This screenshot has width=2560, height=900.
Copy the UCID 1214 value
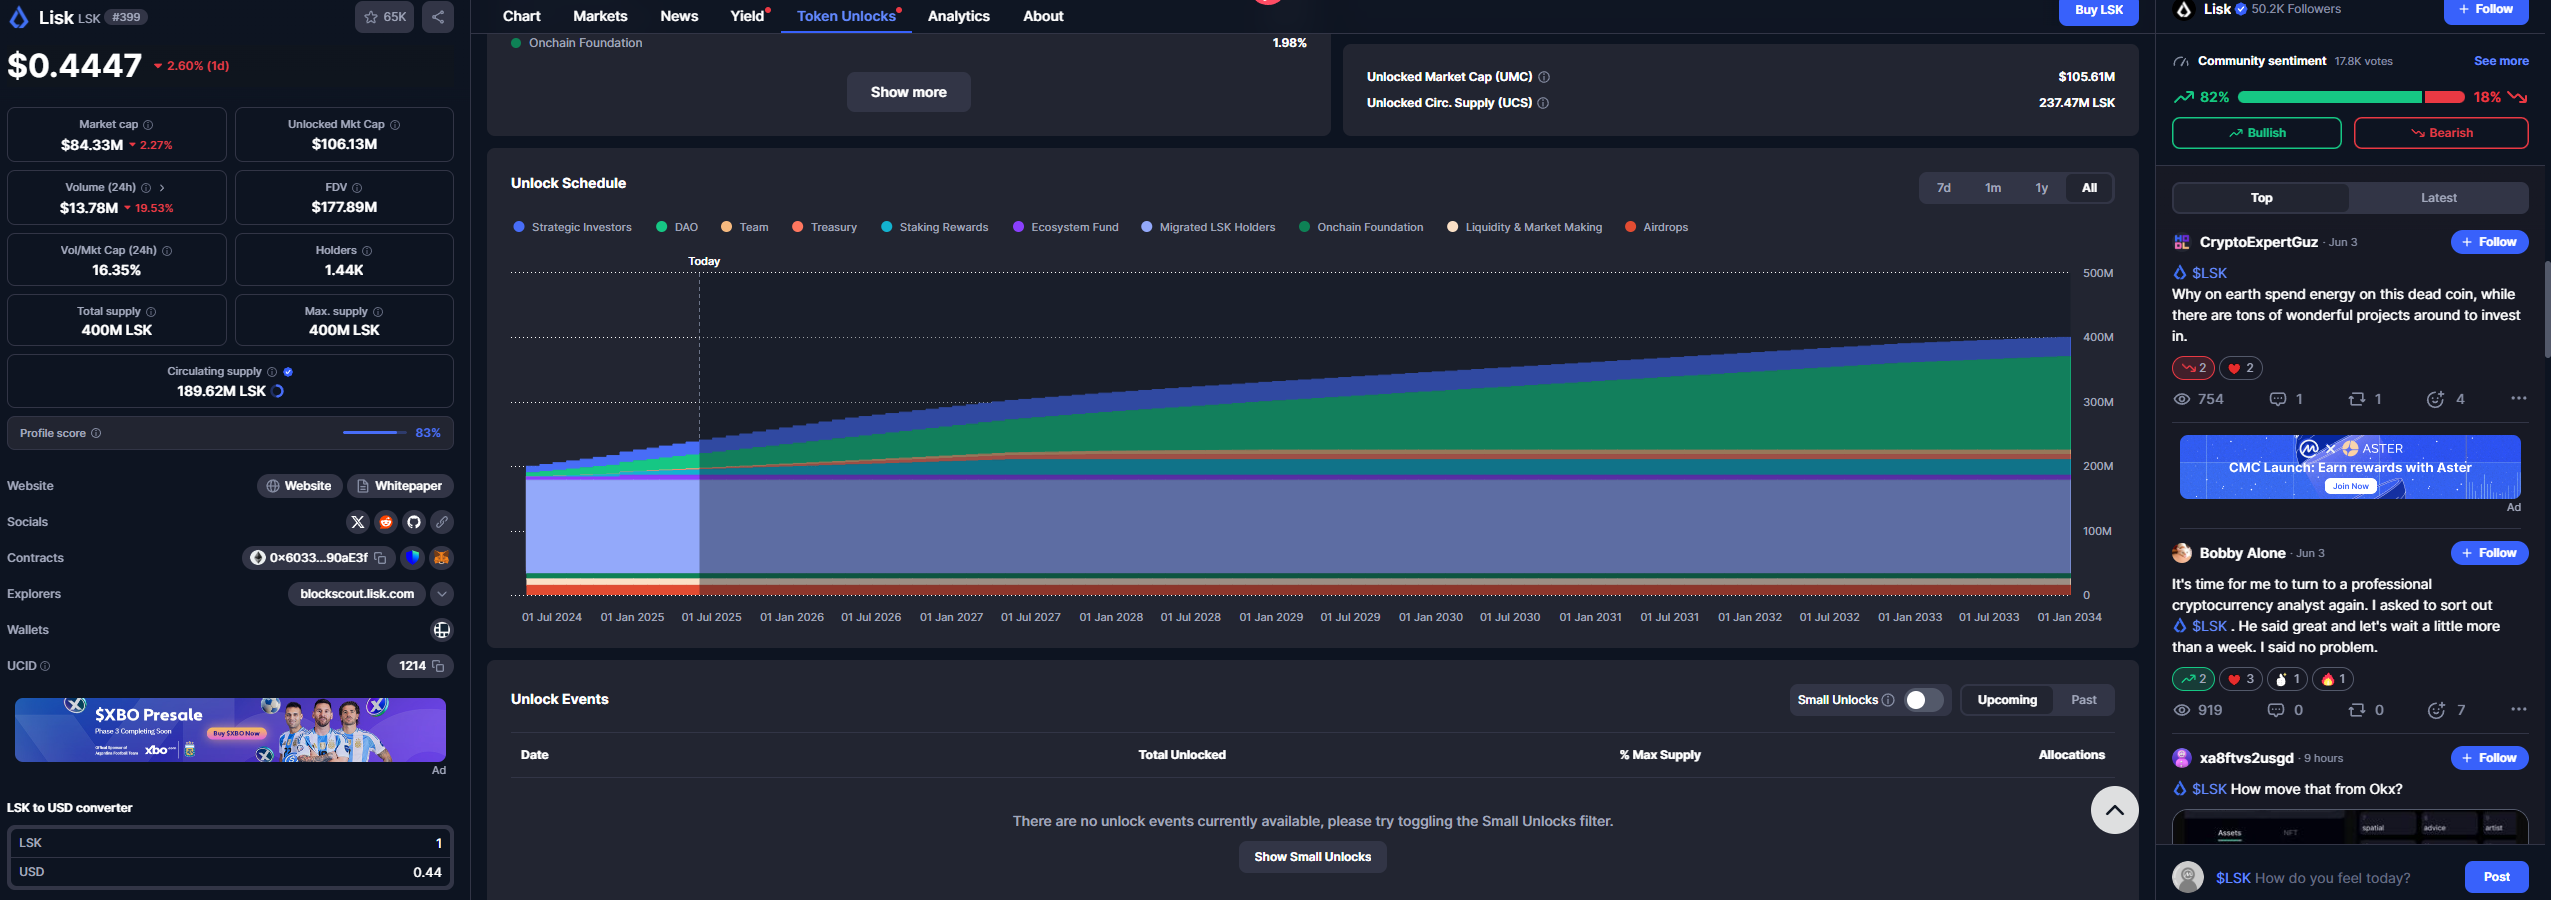click(x=438, y=666)
